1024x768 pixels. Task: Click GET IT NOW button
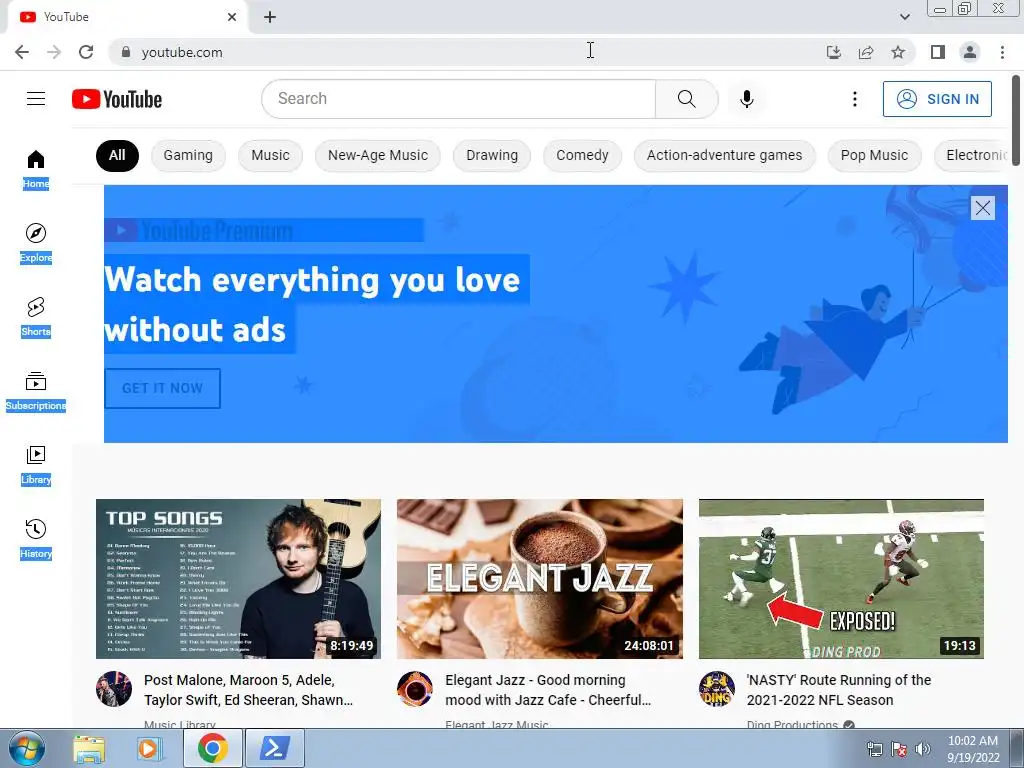pos(163,388)
